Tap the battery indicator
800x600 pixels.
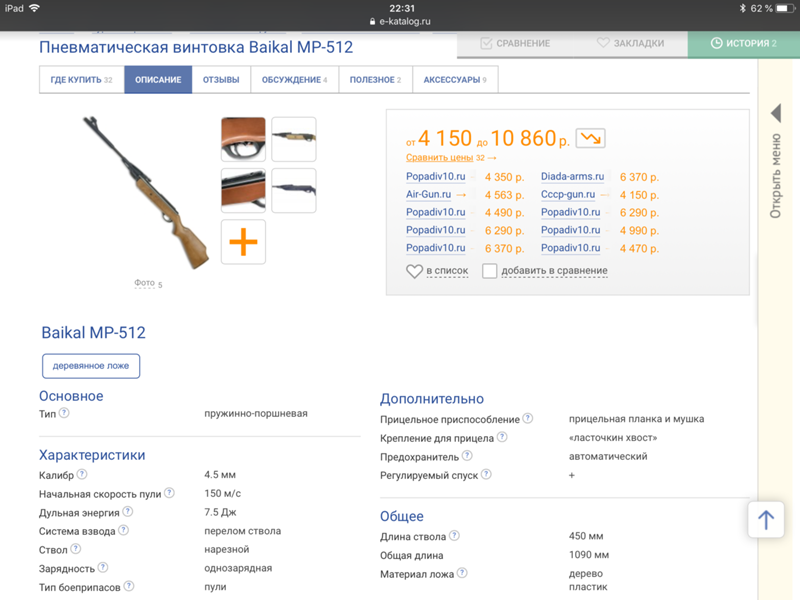click(785, 8)
